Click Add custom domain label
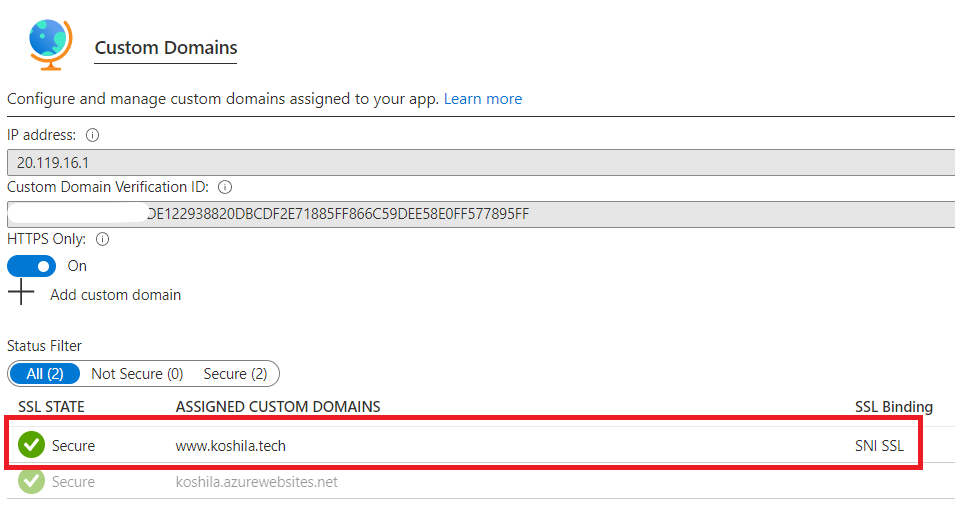Image resolution: width=955 pixels, height=523 pixels. 116,295
